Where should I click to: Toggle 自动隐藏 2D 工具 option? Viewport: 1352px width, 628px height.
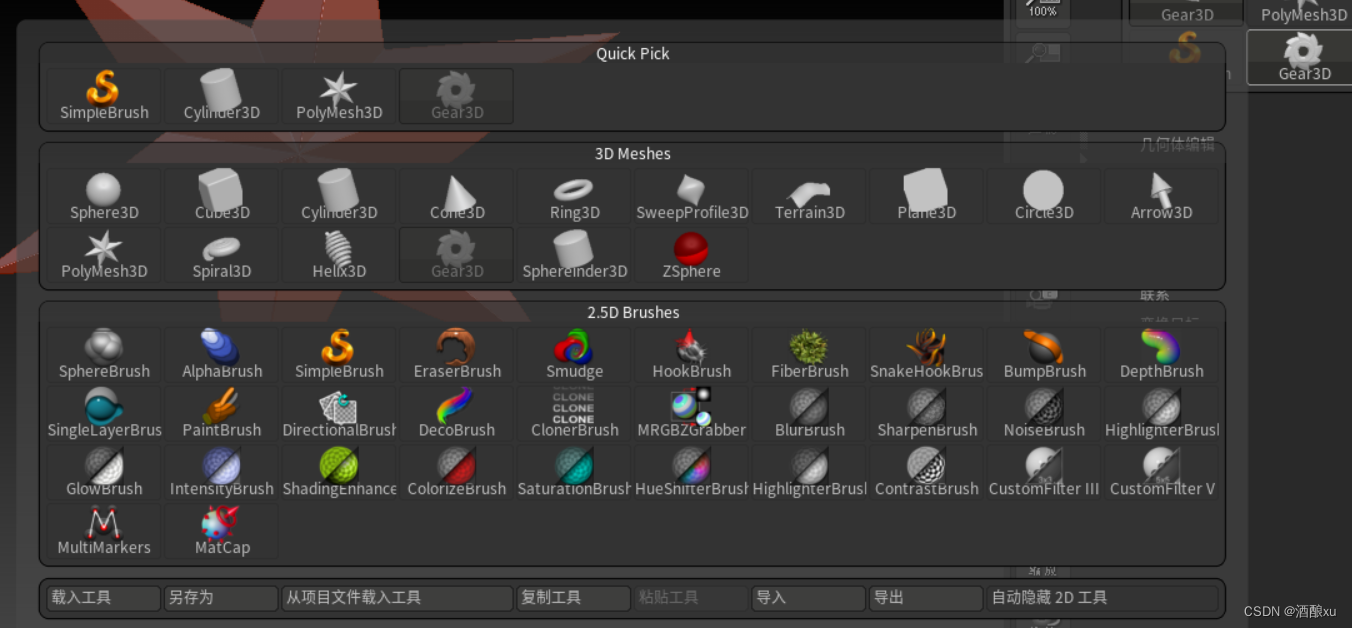click(x=1103, y=598)
